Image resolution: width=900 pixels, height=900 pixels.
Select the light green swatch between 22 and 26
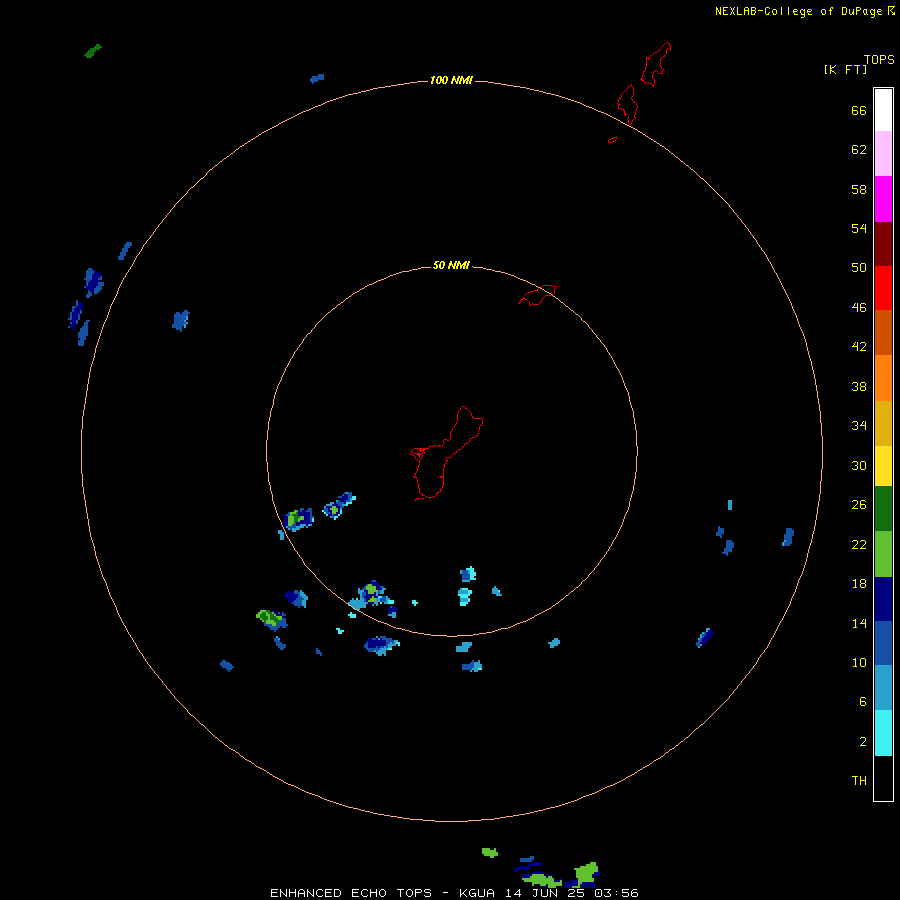coord(883,554)
